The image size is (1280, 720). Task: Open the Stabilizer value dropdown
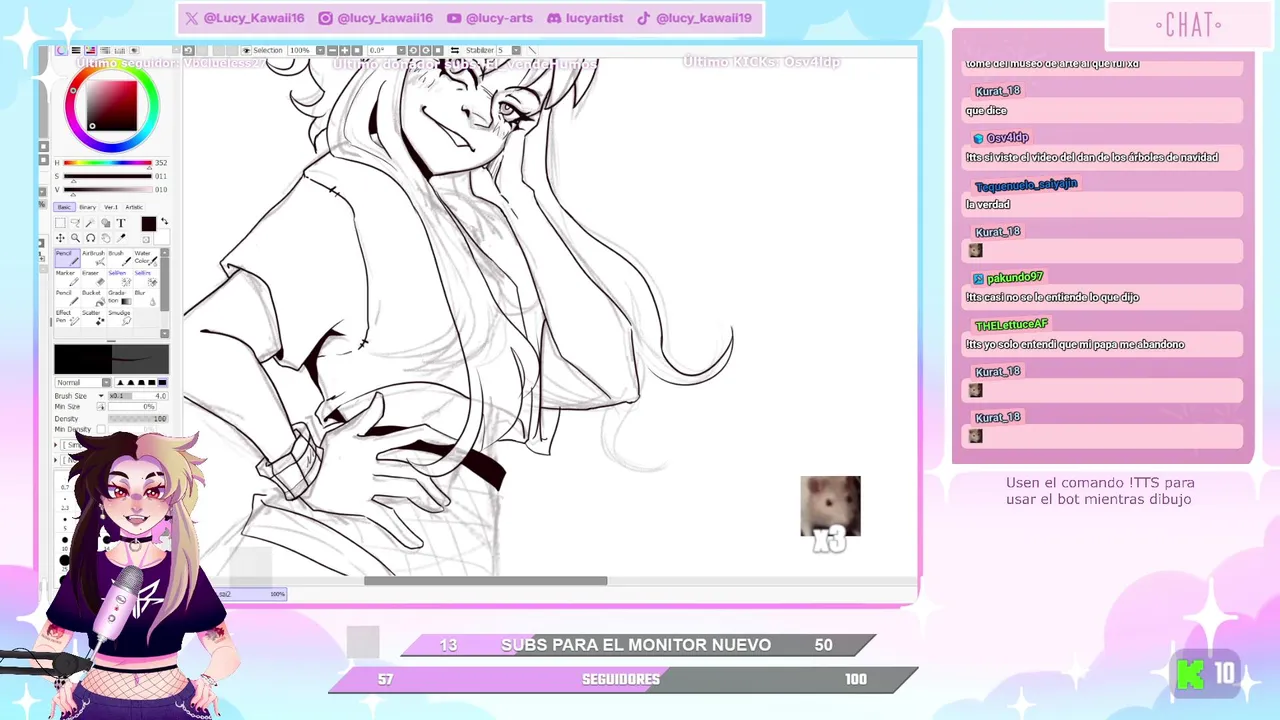516,50
